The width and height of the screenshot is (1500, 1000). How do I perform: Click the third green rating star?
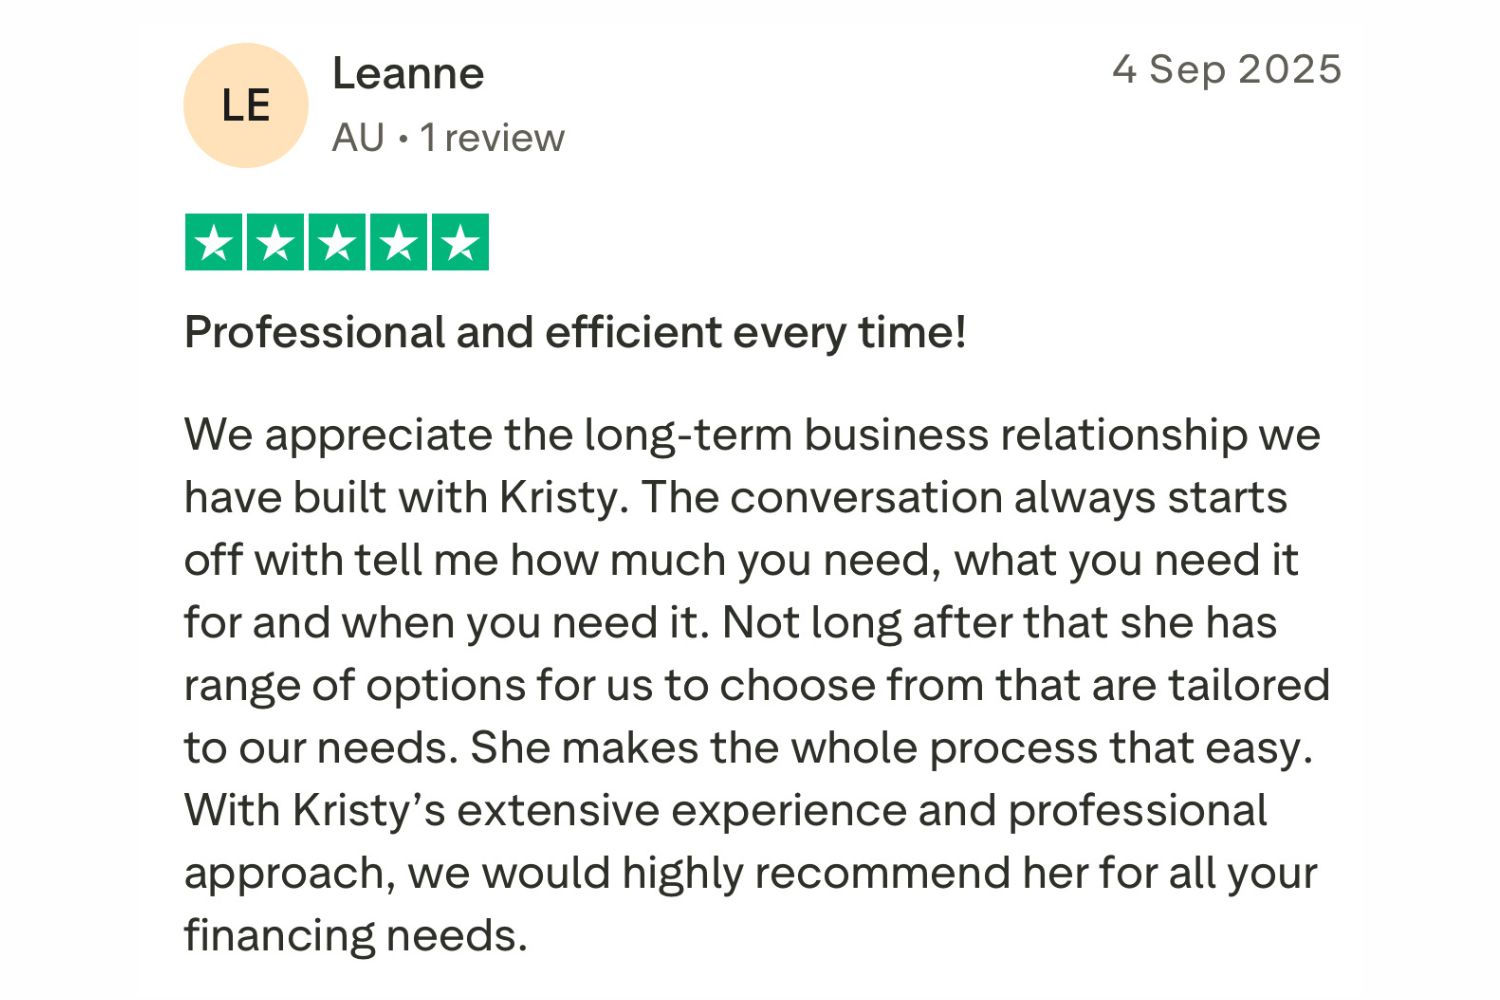(337, 242)
